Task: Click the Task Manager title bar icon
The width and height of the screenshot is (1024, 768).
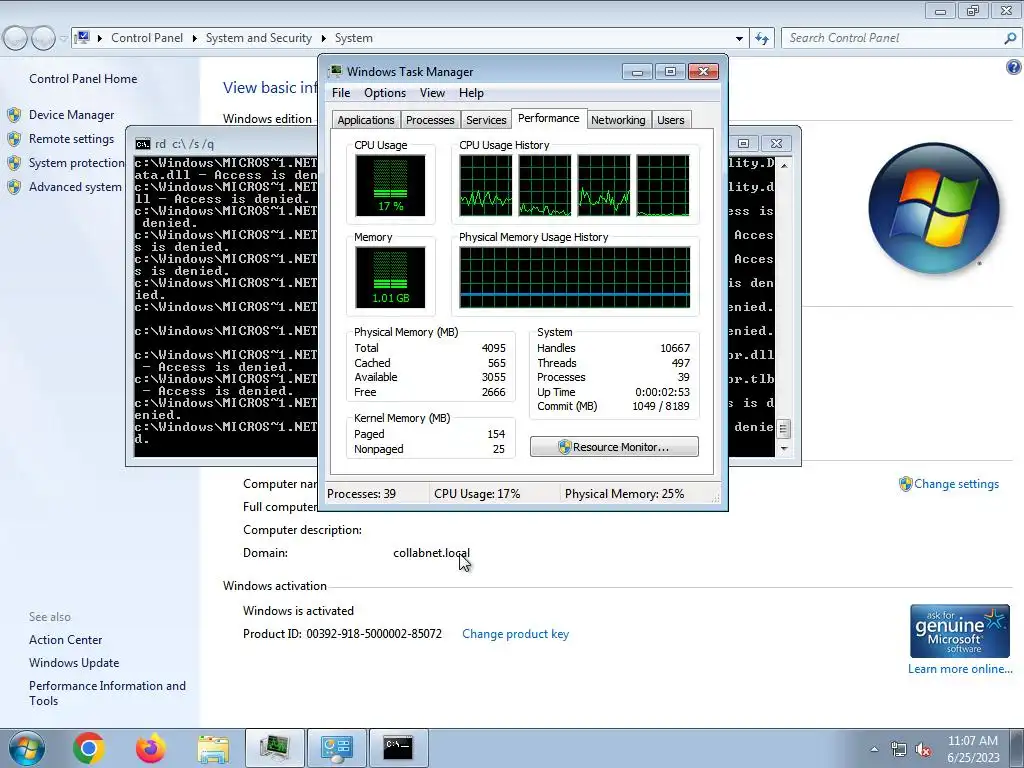Action: pos(335,71)
